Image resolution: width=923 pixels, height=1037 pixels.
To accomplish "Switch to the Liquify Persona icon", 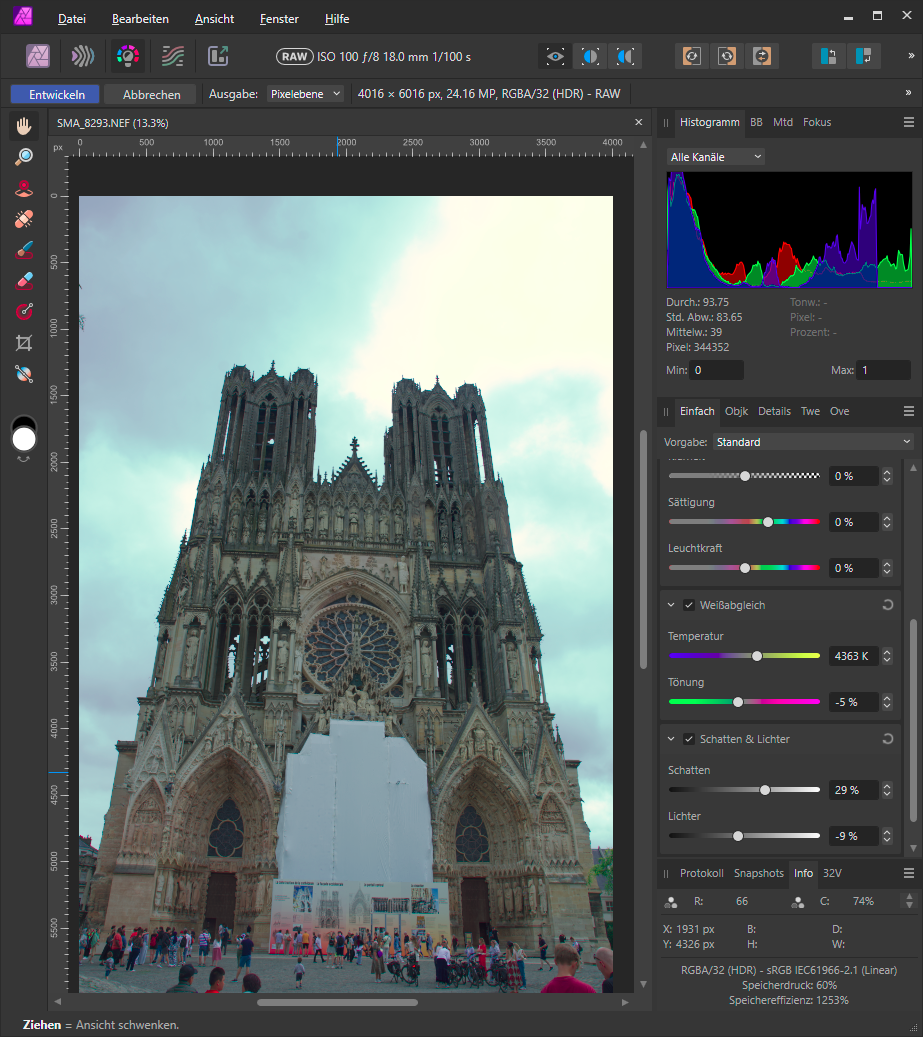I will tap(83, 56).
